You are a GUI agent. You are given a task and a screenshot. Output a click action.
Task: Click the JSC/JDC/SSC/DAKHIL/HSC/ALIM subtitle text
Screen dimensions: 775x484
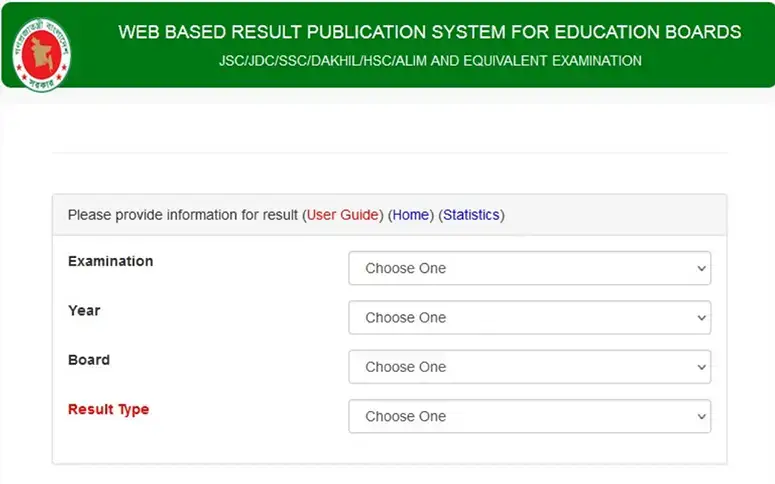pyautogui.click(x=430, y=61)
